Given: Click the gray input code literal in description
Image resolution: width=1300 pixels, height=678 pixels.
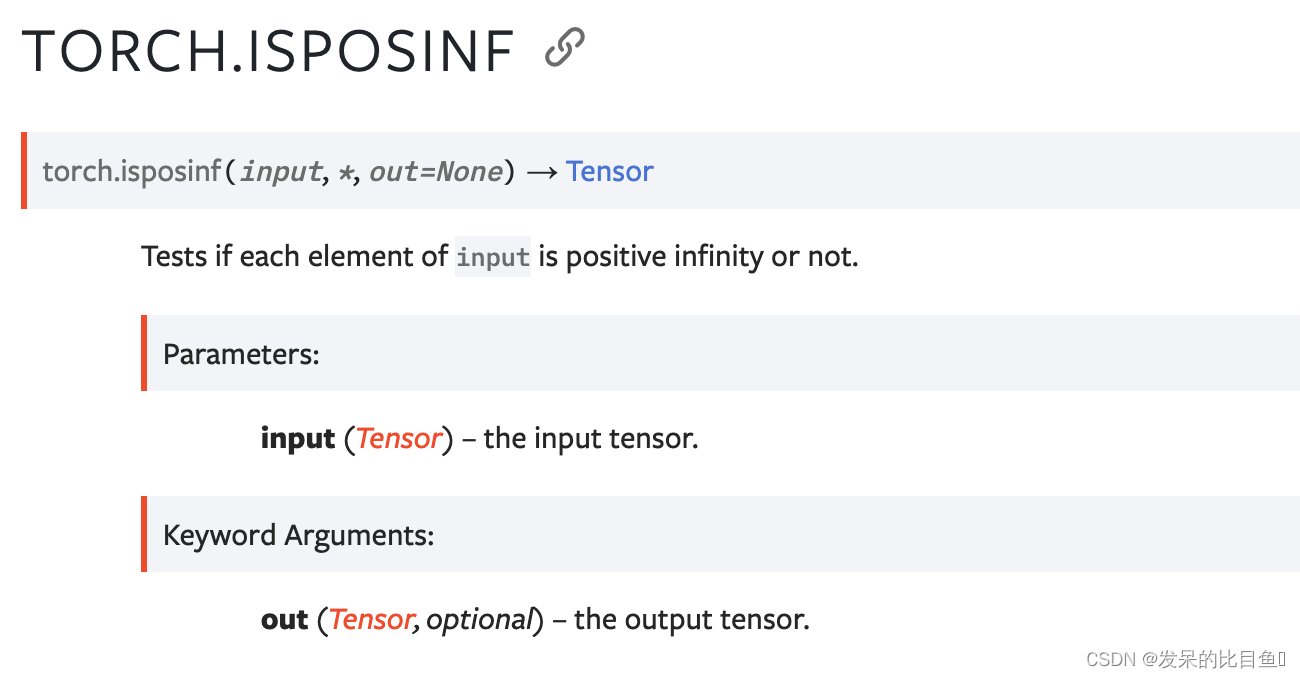Looking at the screenshot, I should (493, 257).
